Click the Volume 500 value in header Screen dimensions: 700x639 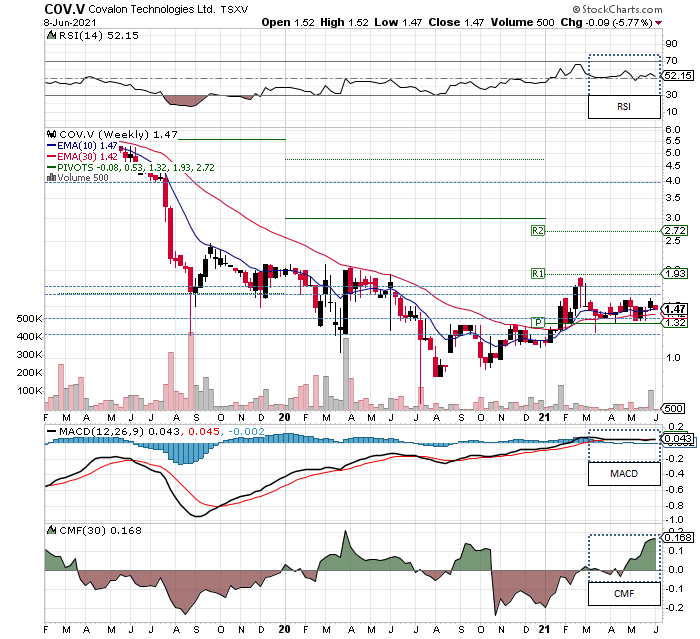(522, 22)
